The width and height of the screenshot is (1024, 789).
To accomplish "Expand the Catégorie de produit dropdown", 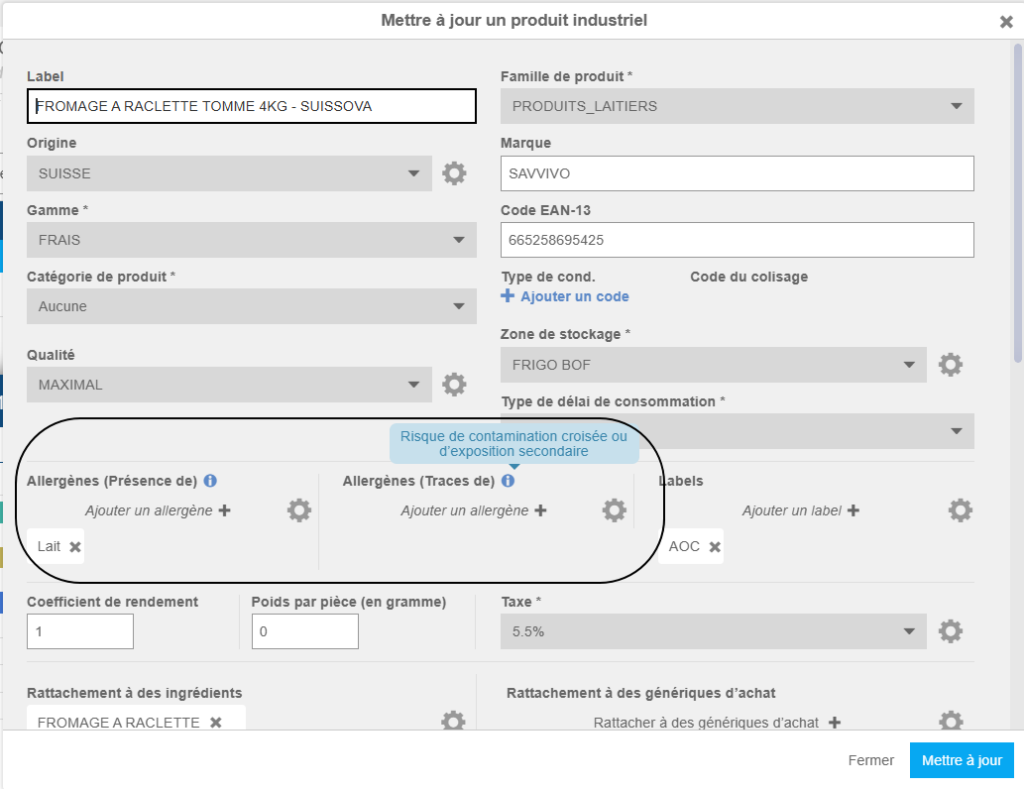I will click(x=251, y=306).
